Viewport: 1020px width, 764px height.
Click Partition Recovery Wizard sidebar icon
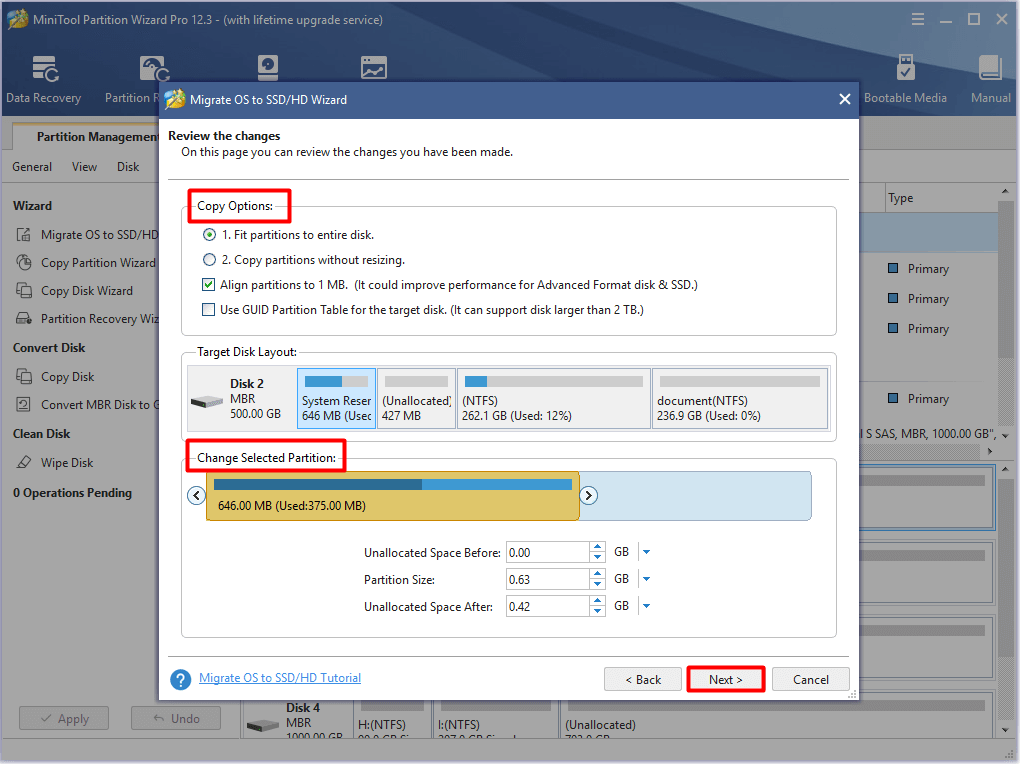click(23, 319)
